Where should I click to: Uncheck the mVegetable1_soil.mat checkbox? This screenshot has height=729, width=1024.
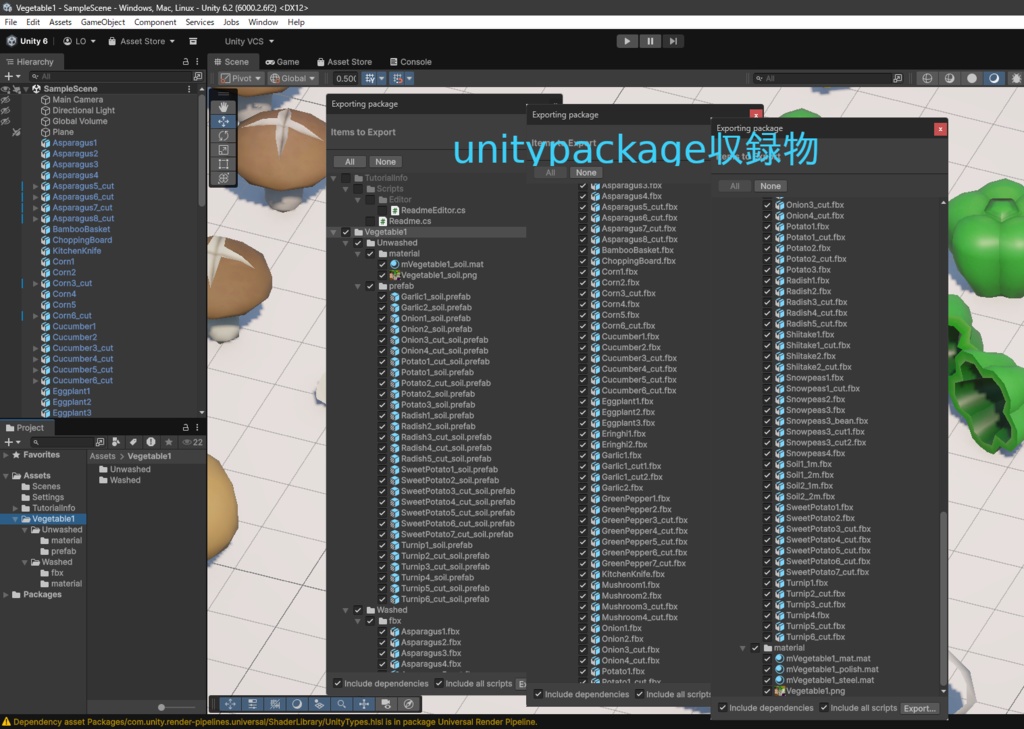tap(382, 264)
